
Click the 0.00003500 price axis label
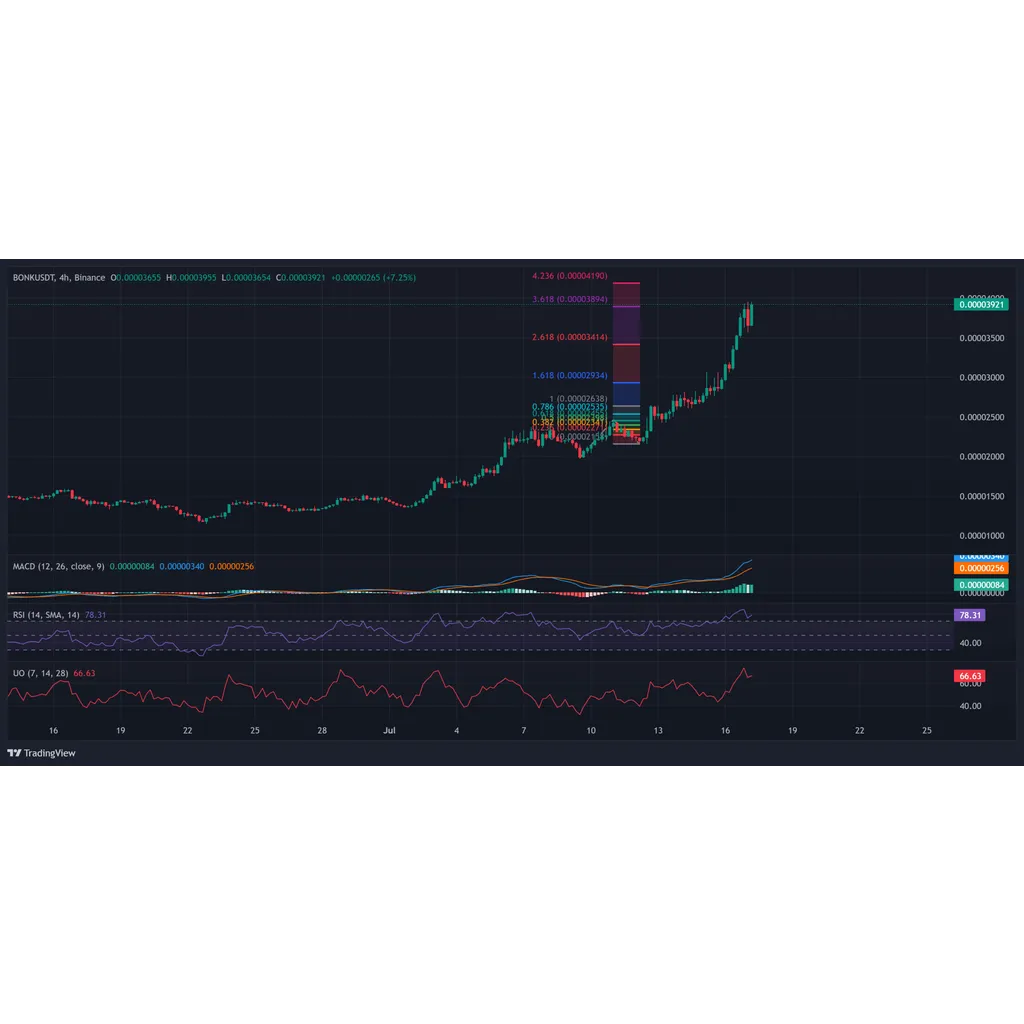pos(982,338)
